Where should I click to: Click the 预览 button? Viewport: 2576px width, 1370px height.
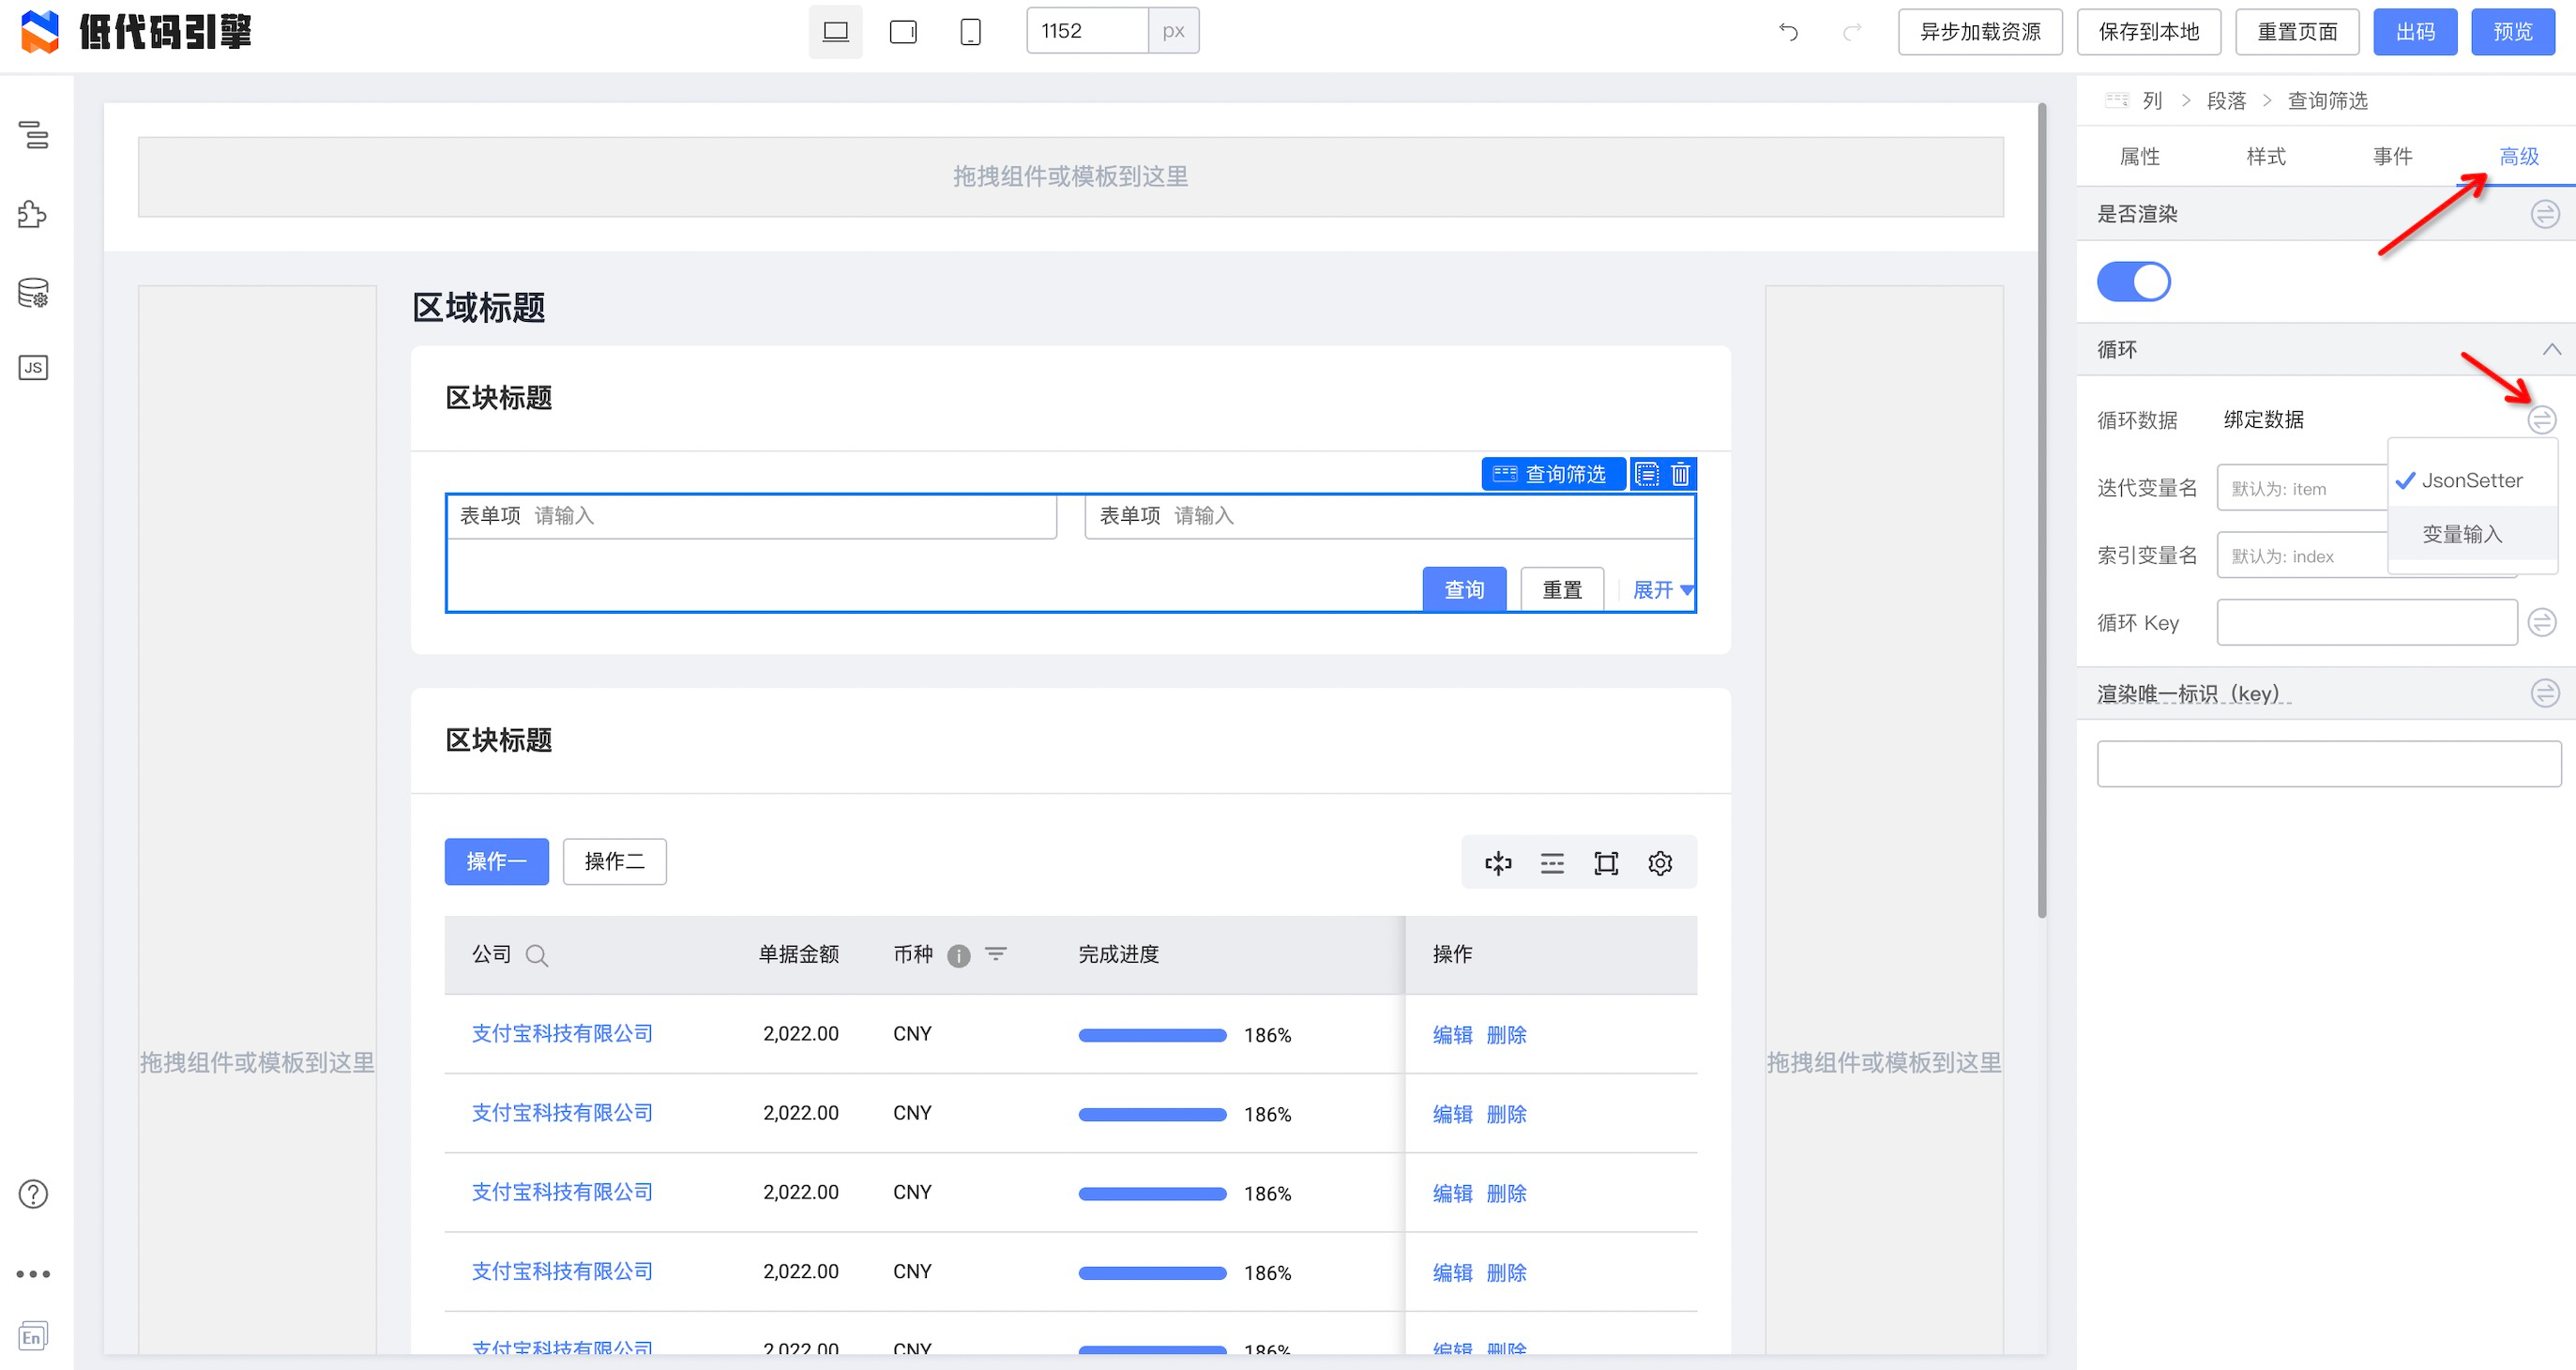(2512, 32)
